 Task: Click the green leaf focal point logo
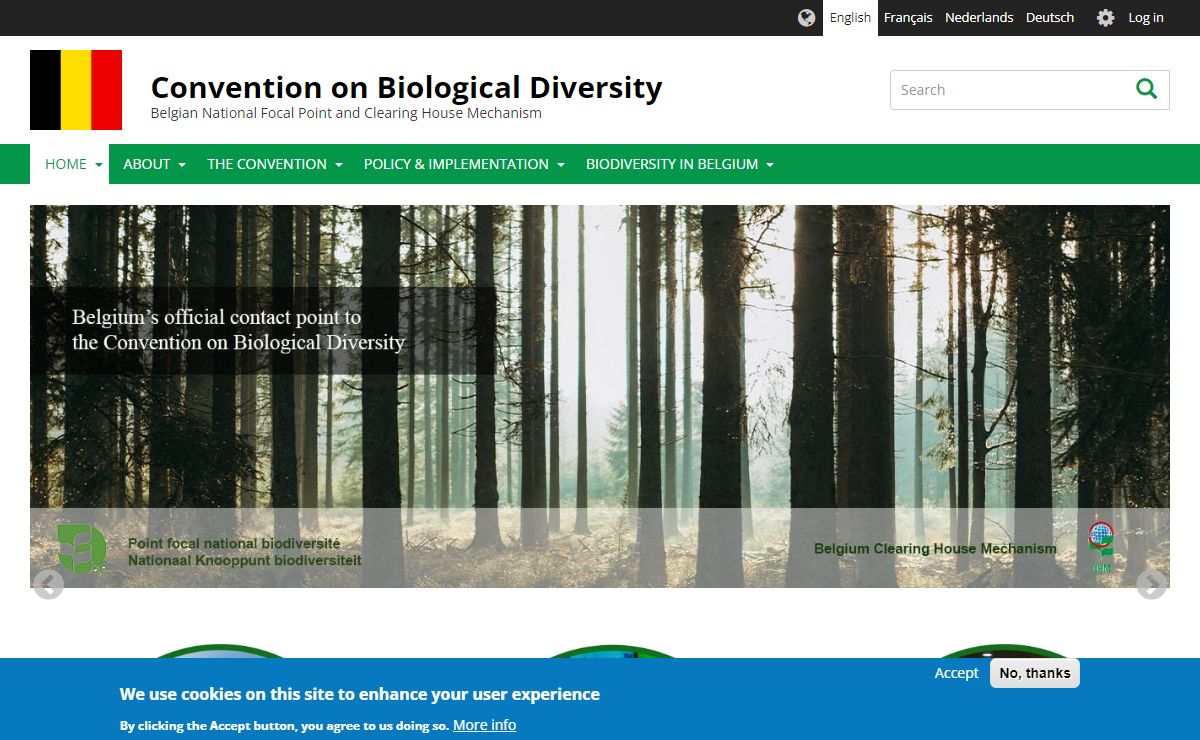click(82, 548)
